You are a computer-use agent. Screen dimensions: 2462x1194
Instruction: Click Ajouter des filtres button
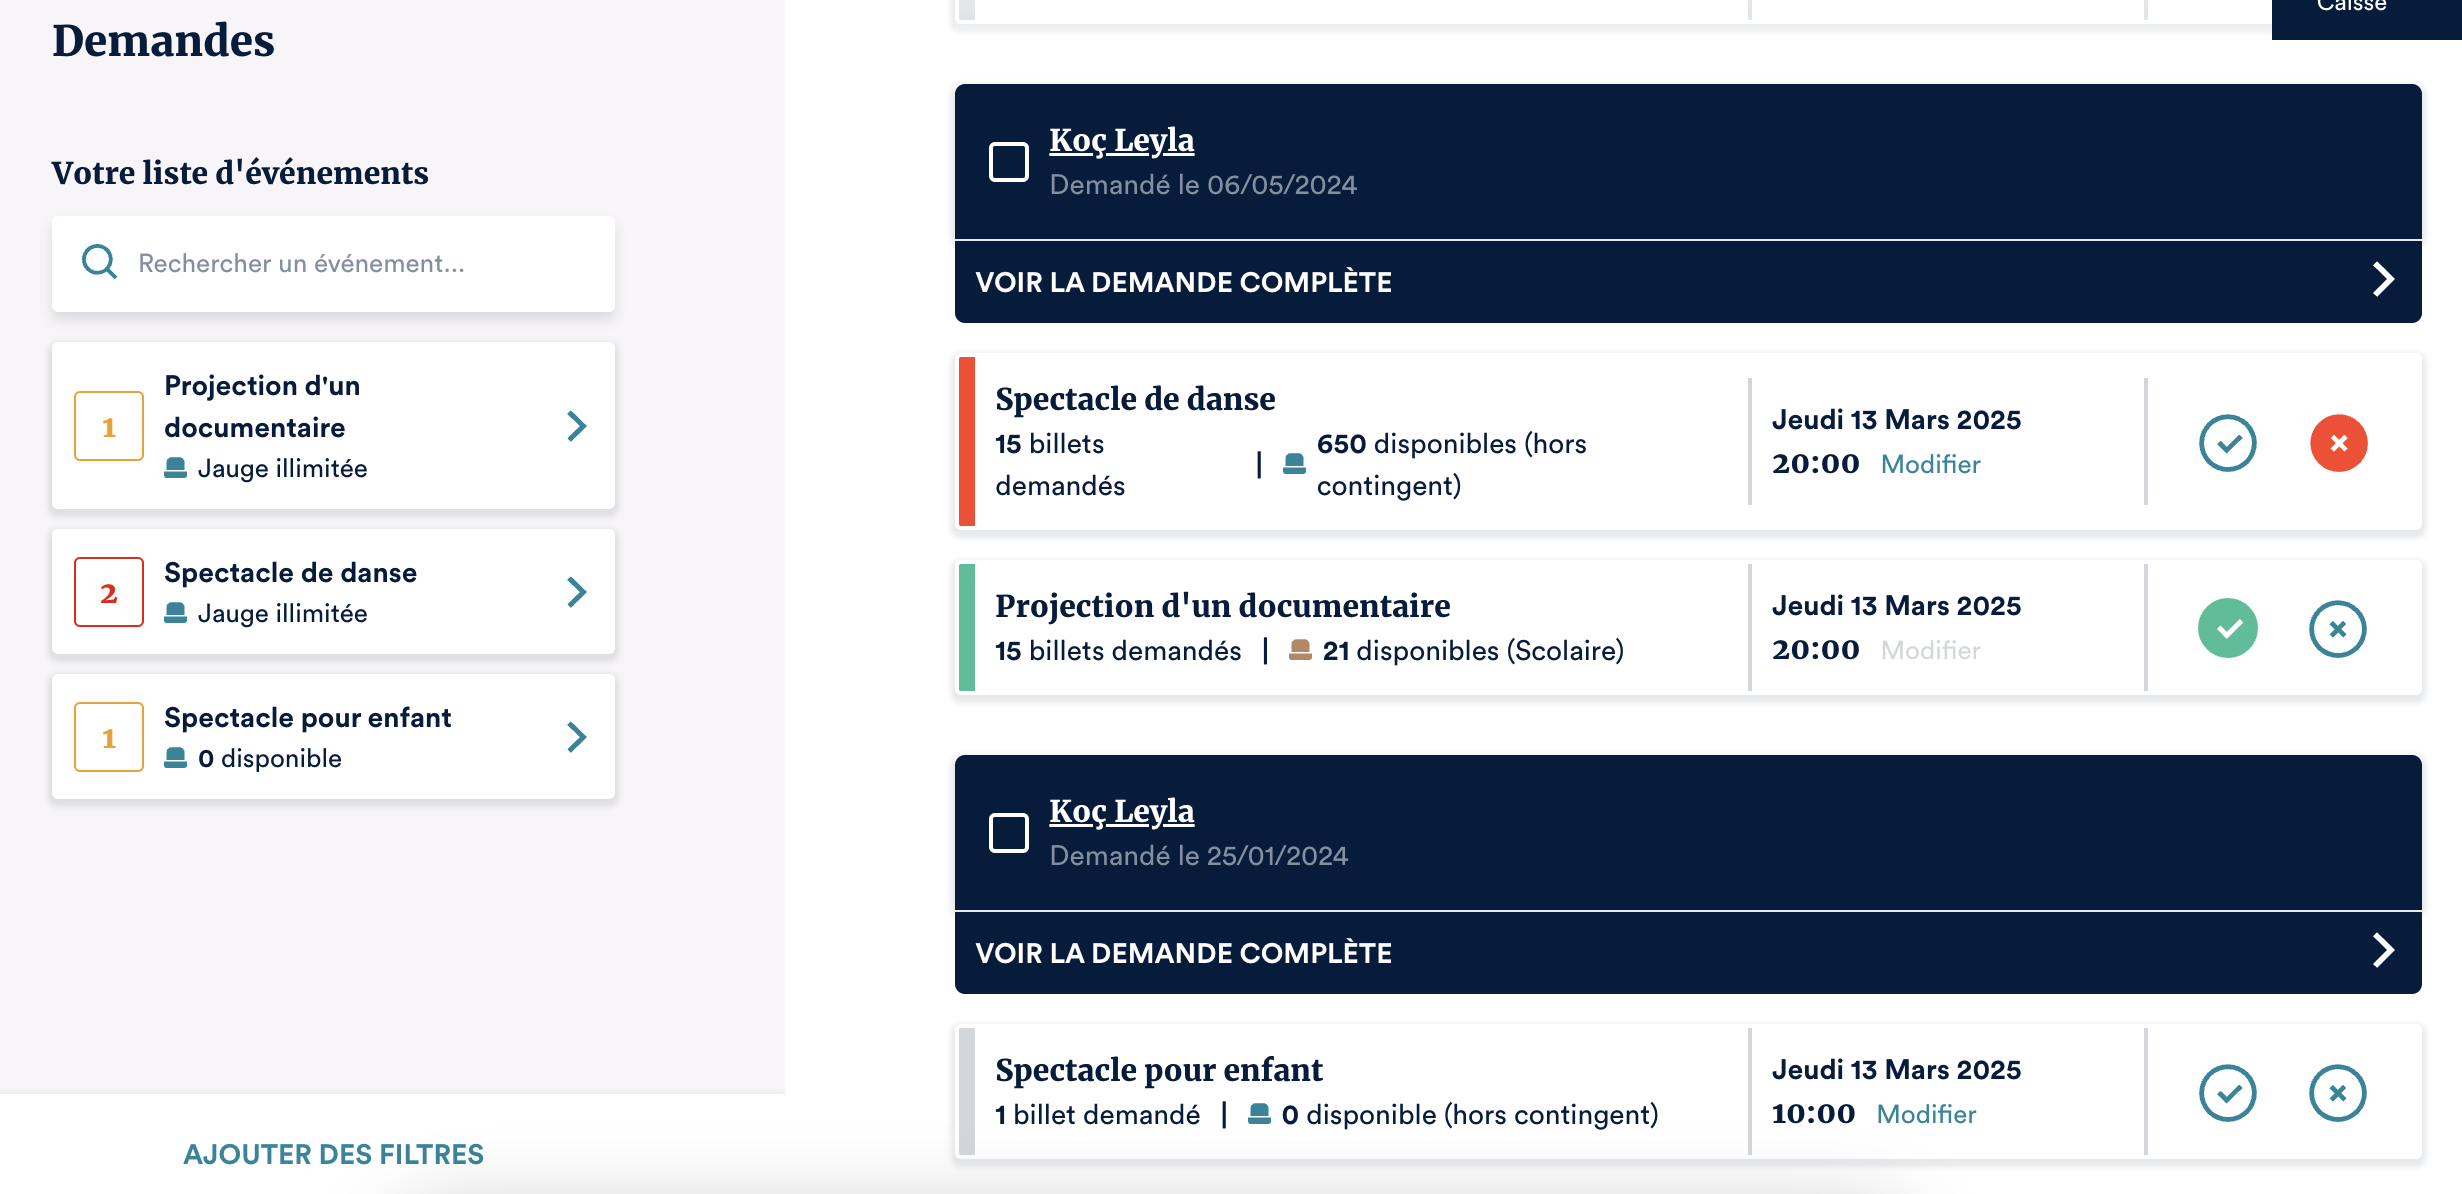pos(333,1154)
